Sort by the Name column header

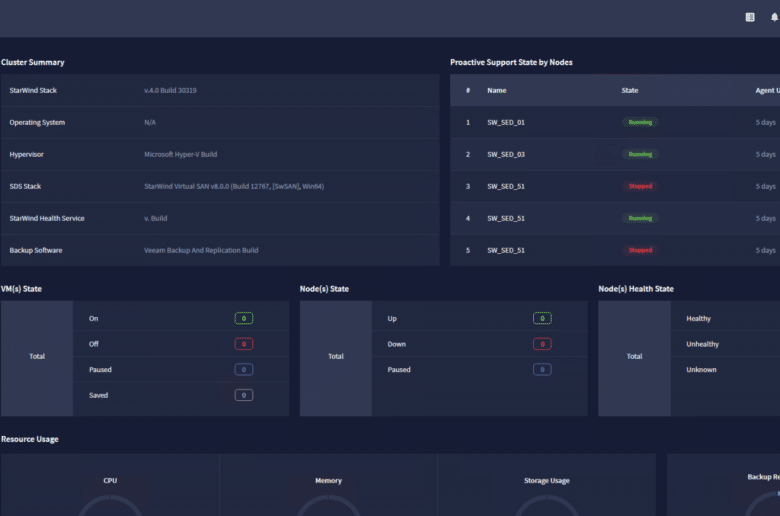(496, 90)
